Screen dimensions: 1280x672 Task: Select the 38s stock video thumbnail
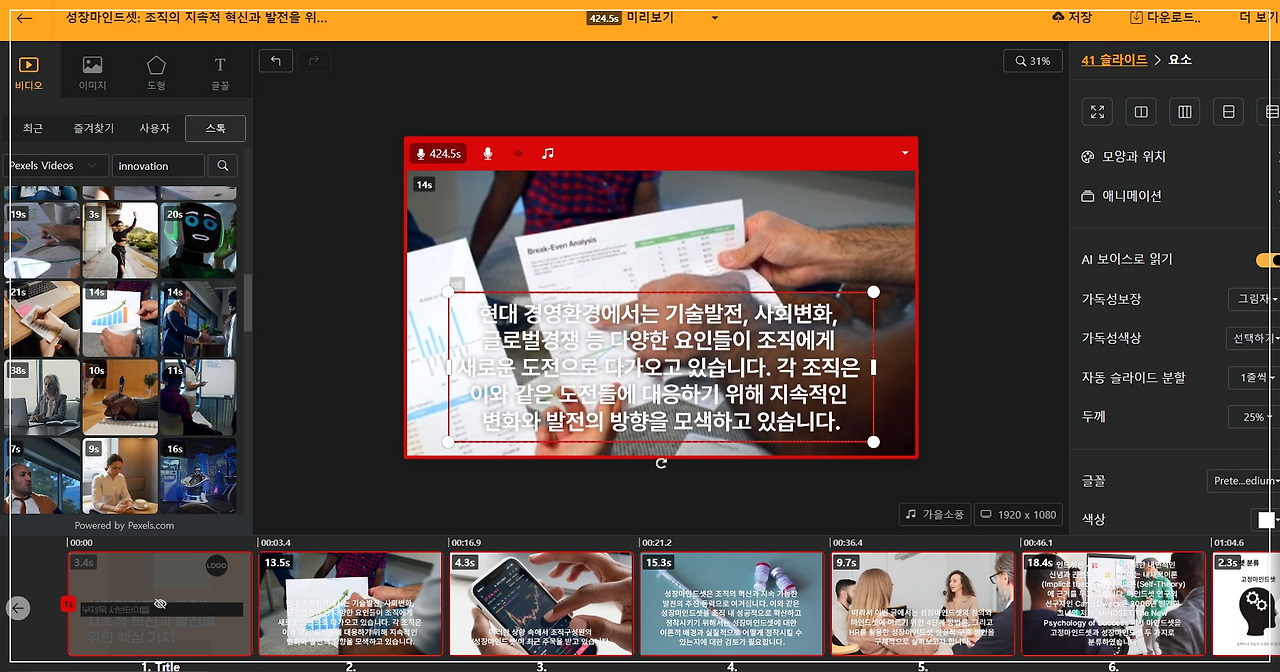click(42, 397)
